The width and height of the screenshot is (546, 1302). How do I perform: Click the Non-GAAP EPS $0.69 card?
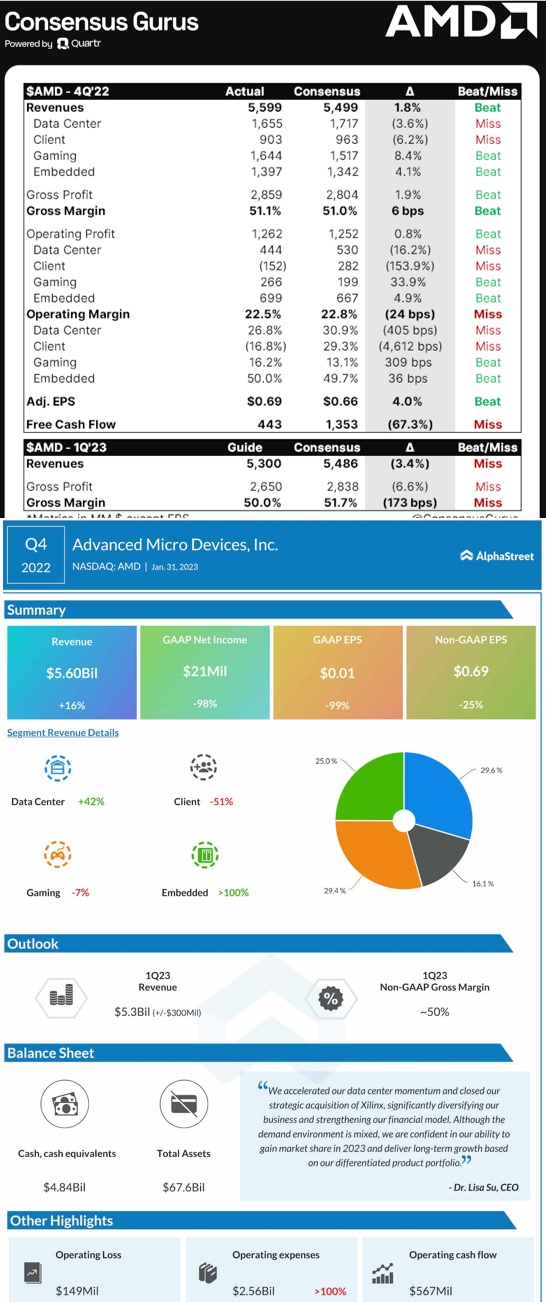pos(472,672)
